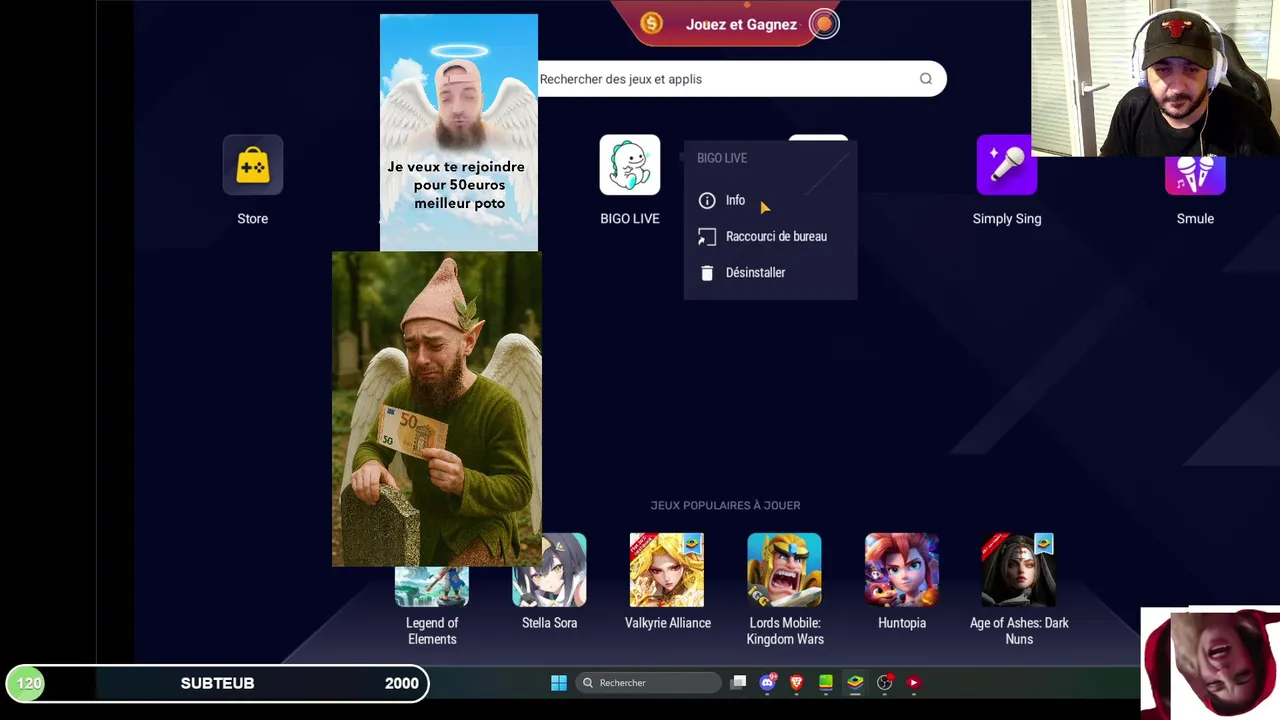
Task: Open Brave browser from the taskbar
Action: tap(797, 683)
